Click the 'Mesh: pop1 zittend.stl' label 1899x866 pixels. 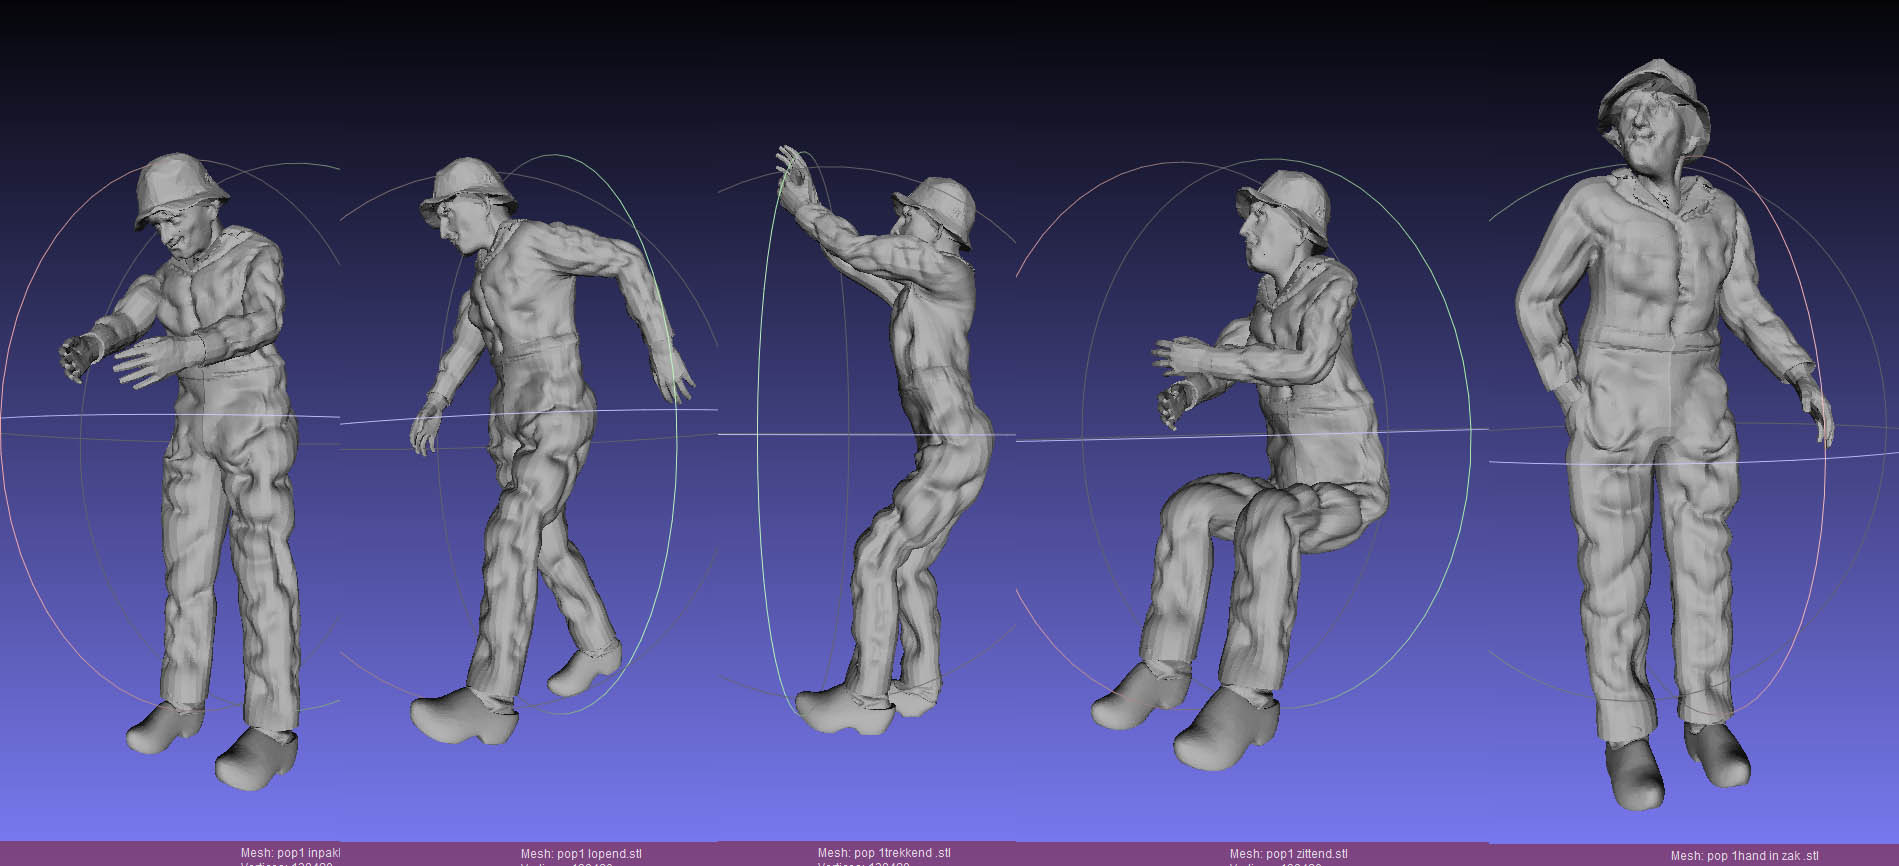click(x=1288, y=854)
